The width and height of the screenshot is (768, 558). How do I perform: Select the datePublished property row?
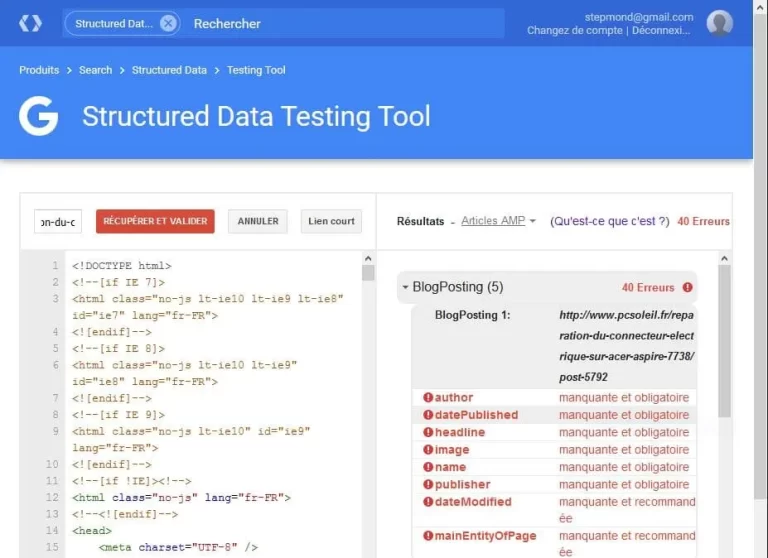coord(554,415)
